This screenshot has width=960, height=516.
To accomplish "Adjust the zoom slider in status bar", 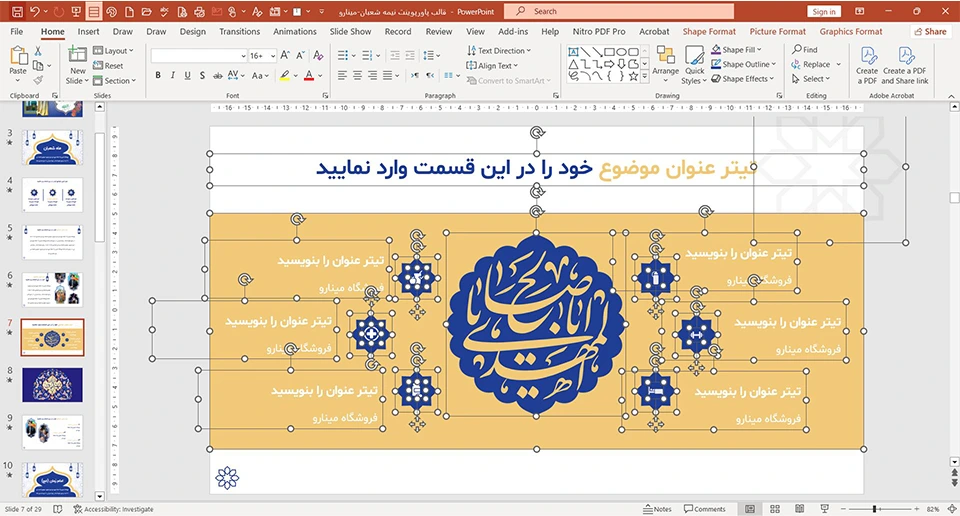I will pyautogui.click(x=875, y=509).
